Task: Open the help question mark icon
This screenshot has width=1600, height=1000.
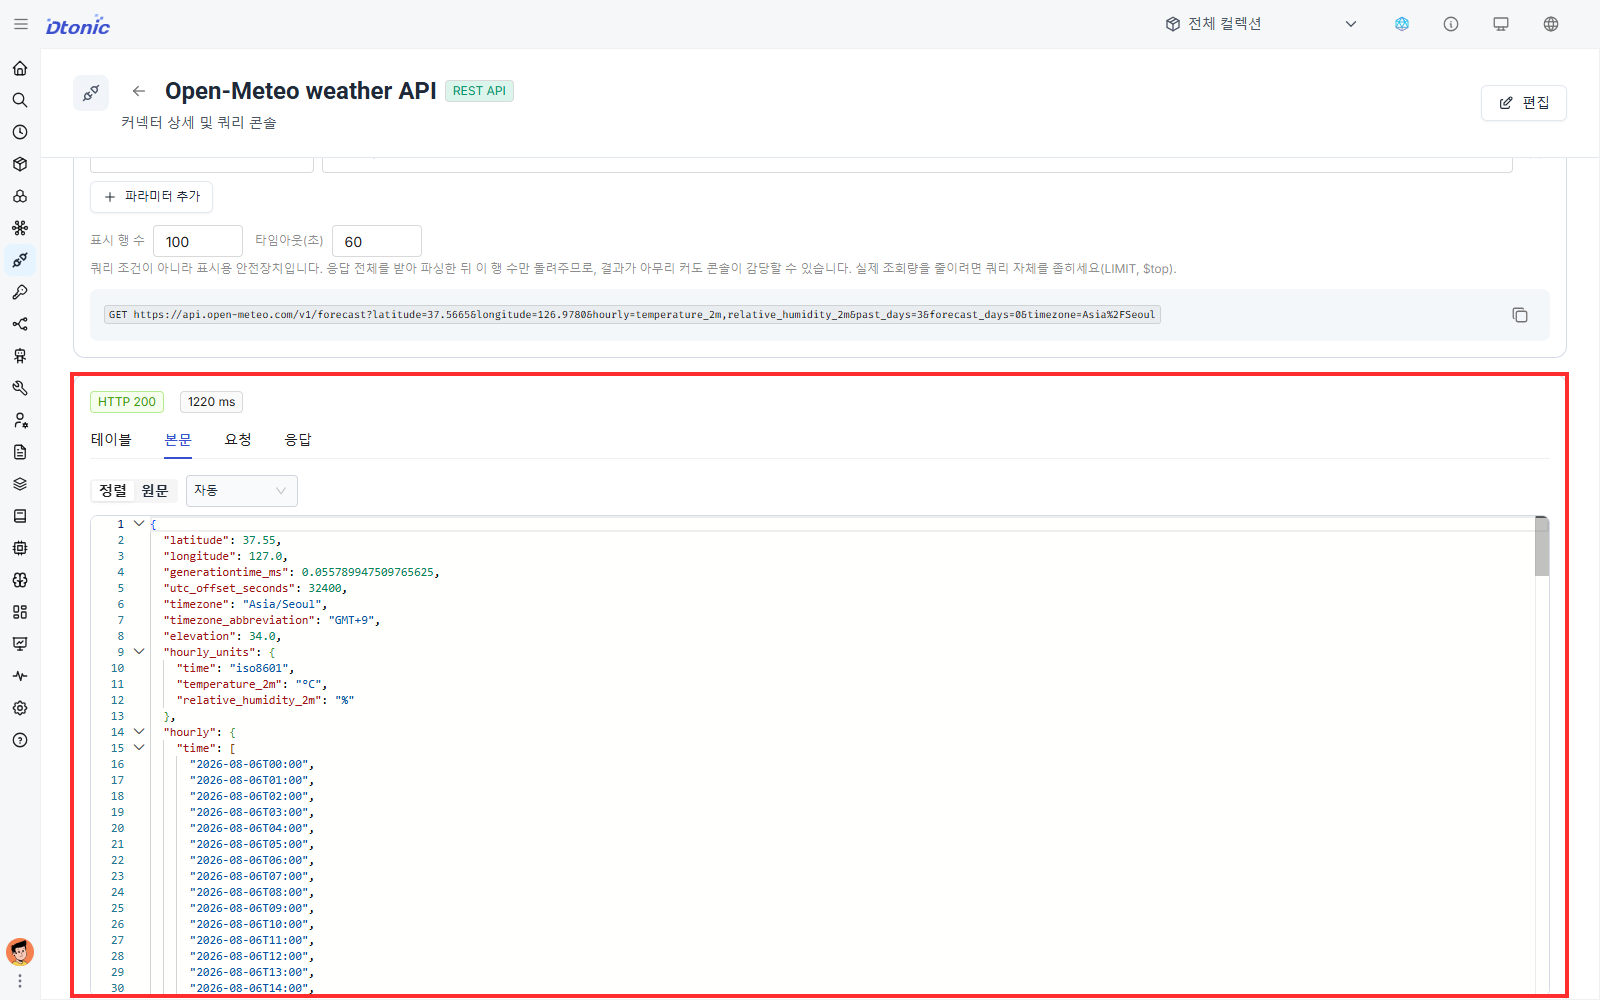Action: click(x=20, y=740)
